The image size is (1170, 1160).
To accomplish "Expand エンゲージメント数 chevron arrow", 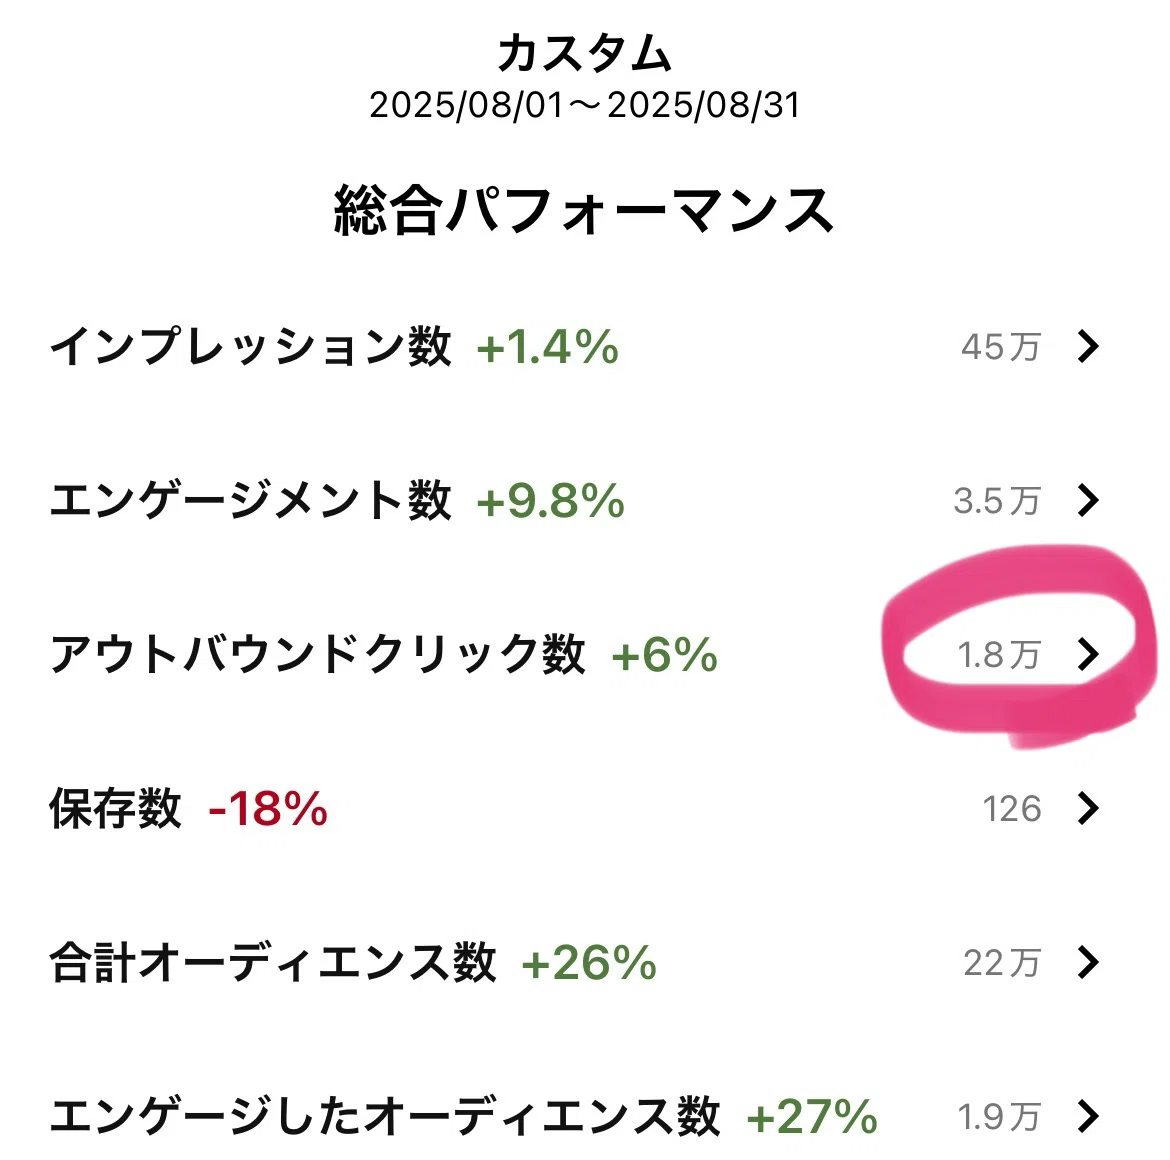I will tap(1089, 501).
